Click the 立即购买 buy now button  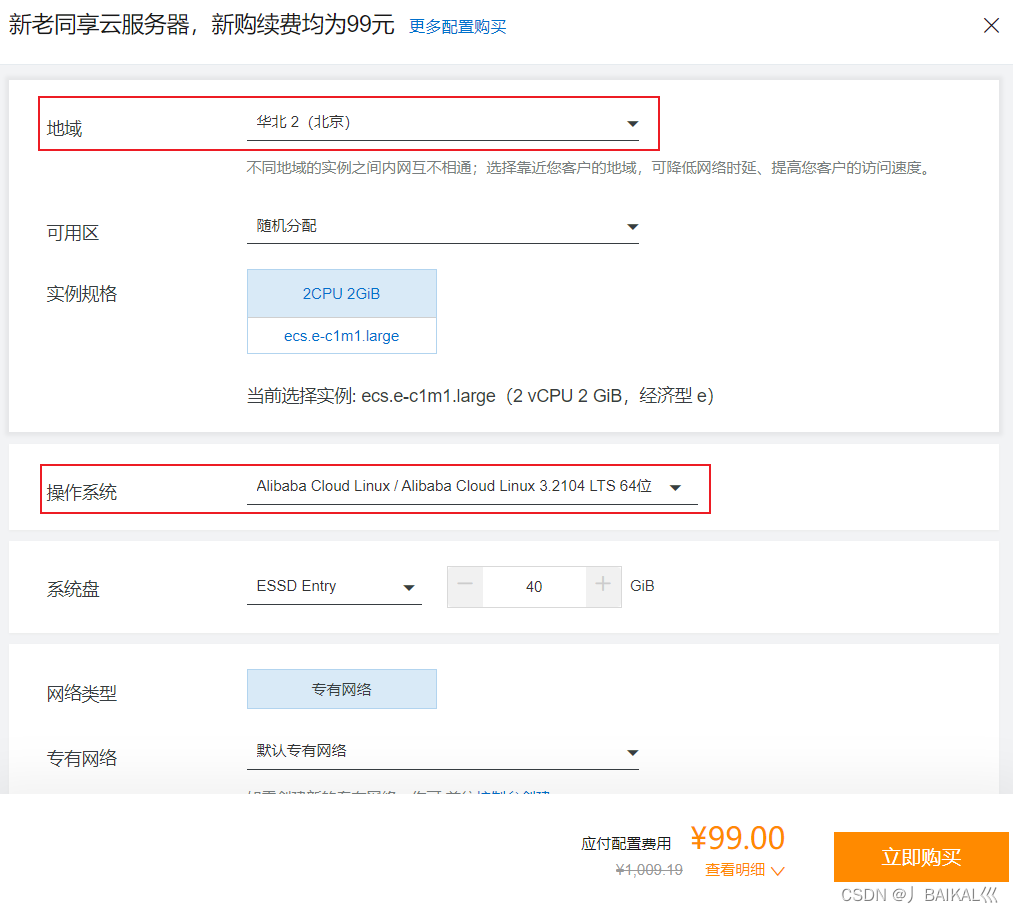point(921,857)
